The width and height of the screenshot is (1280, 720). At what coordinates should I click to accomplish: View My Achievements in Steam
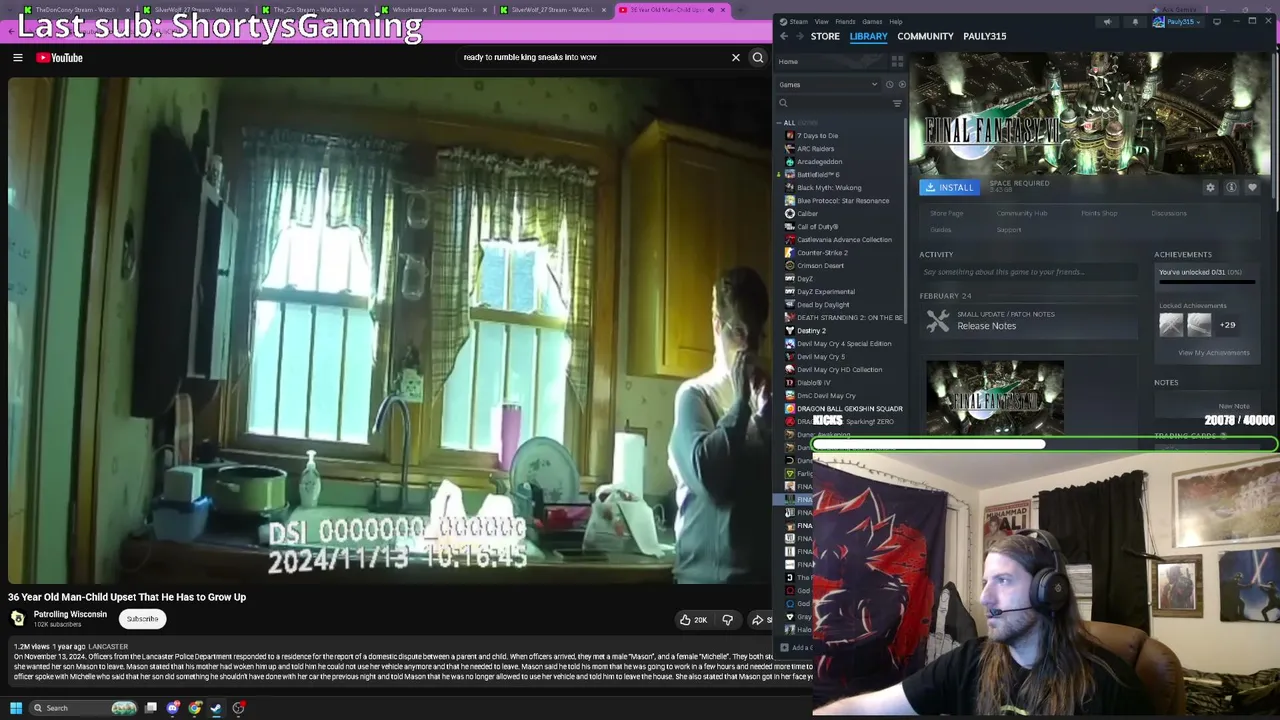[1213, 353]
